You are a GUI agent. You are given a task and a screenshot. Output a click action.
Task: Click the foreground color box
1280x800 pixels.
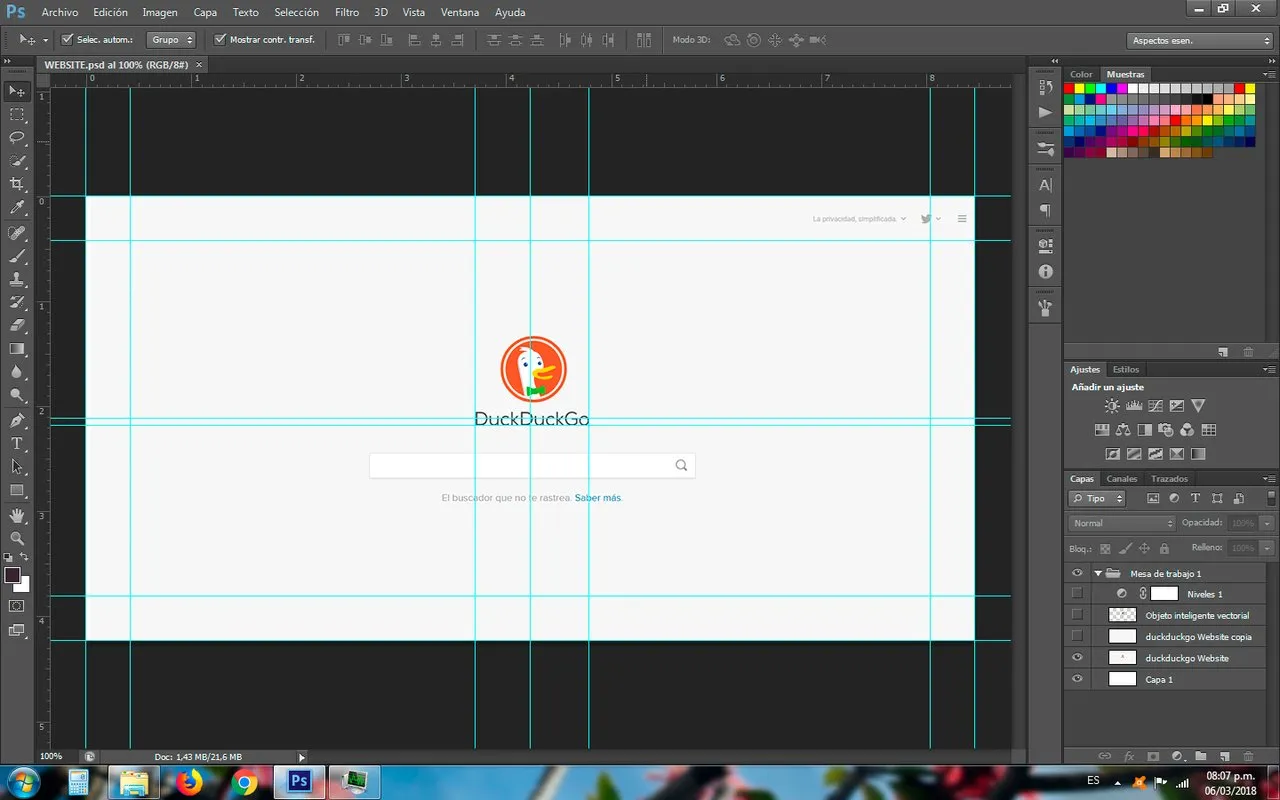12,575
